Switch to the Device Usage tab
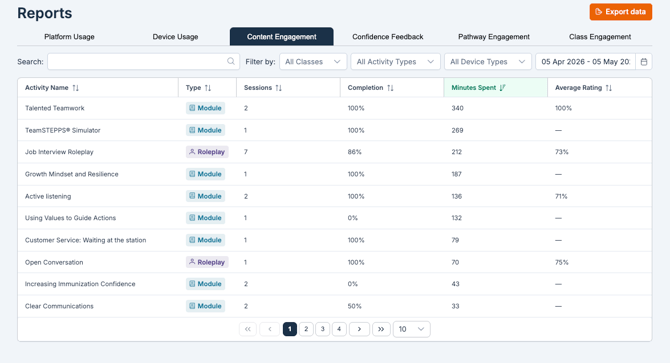 point(175,37)
